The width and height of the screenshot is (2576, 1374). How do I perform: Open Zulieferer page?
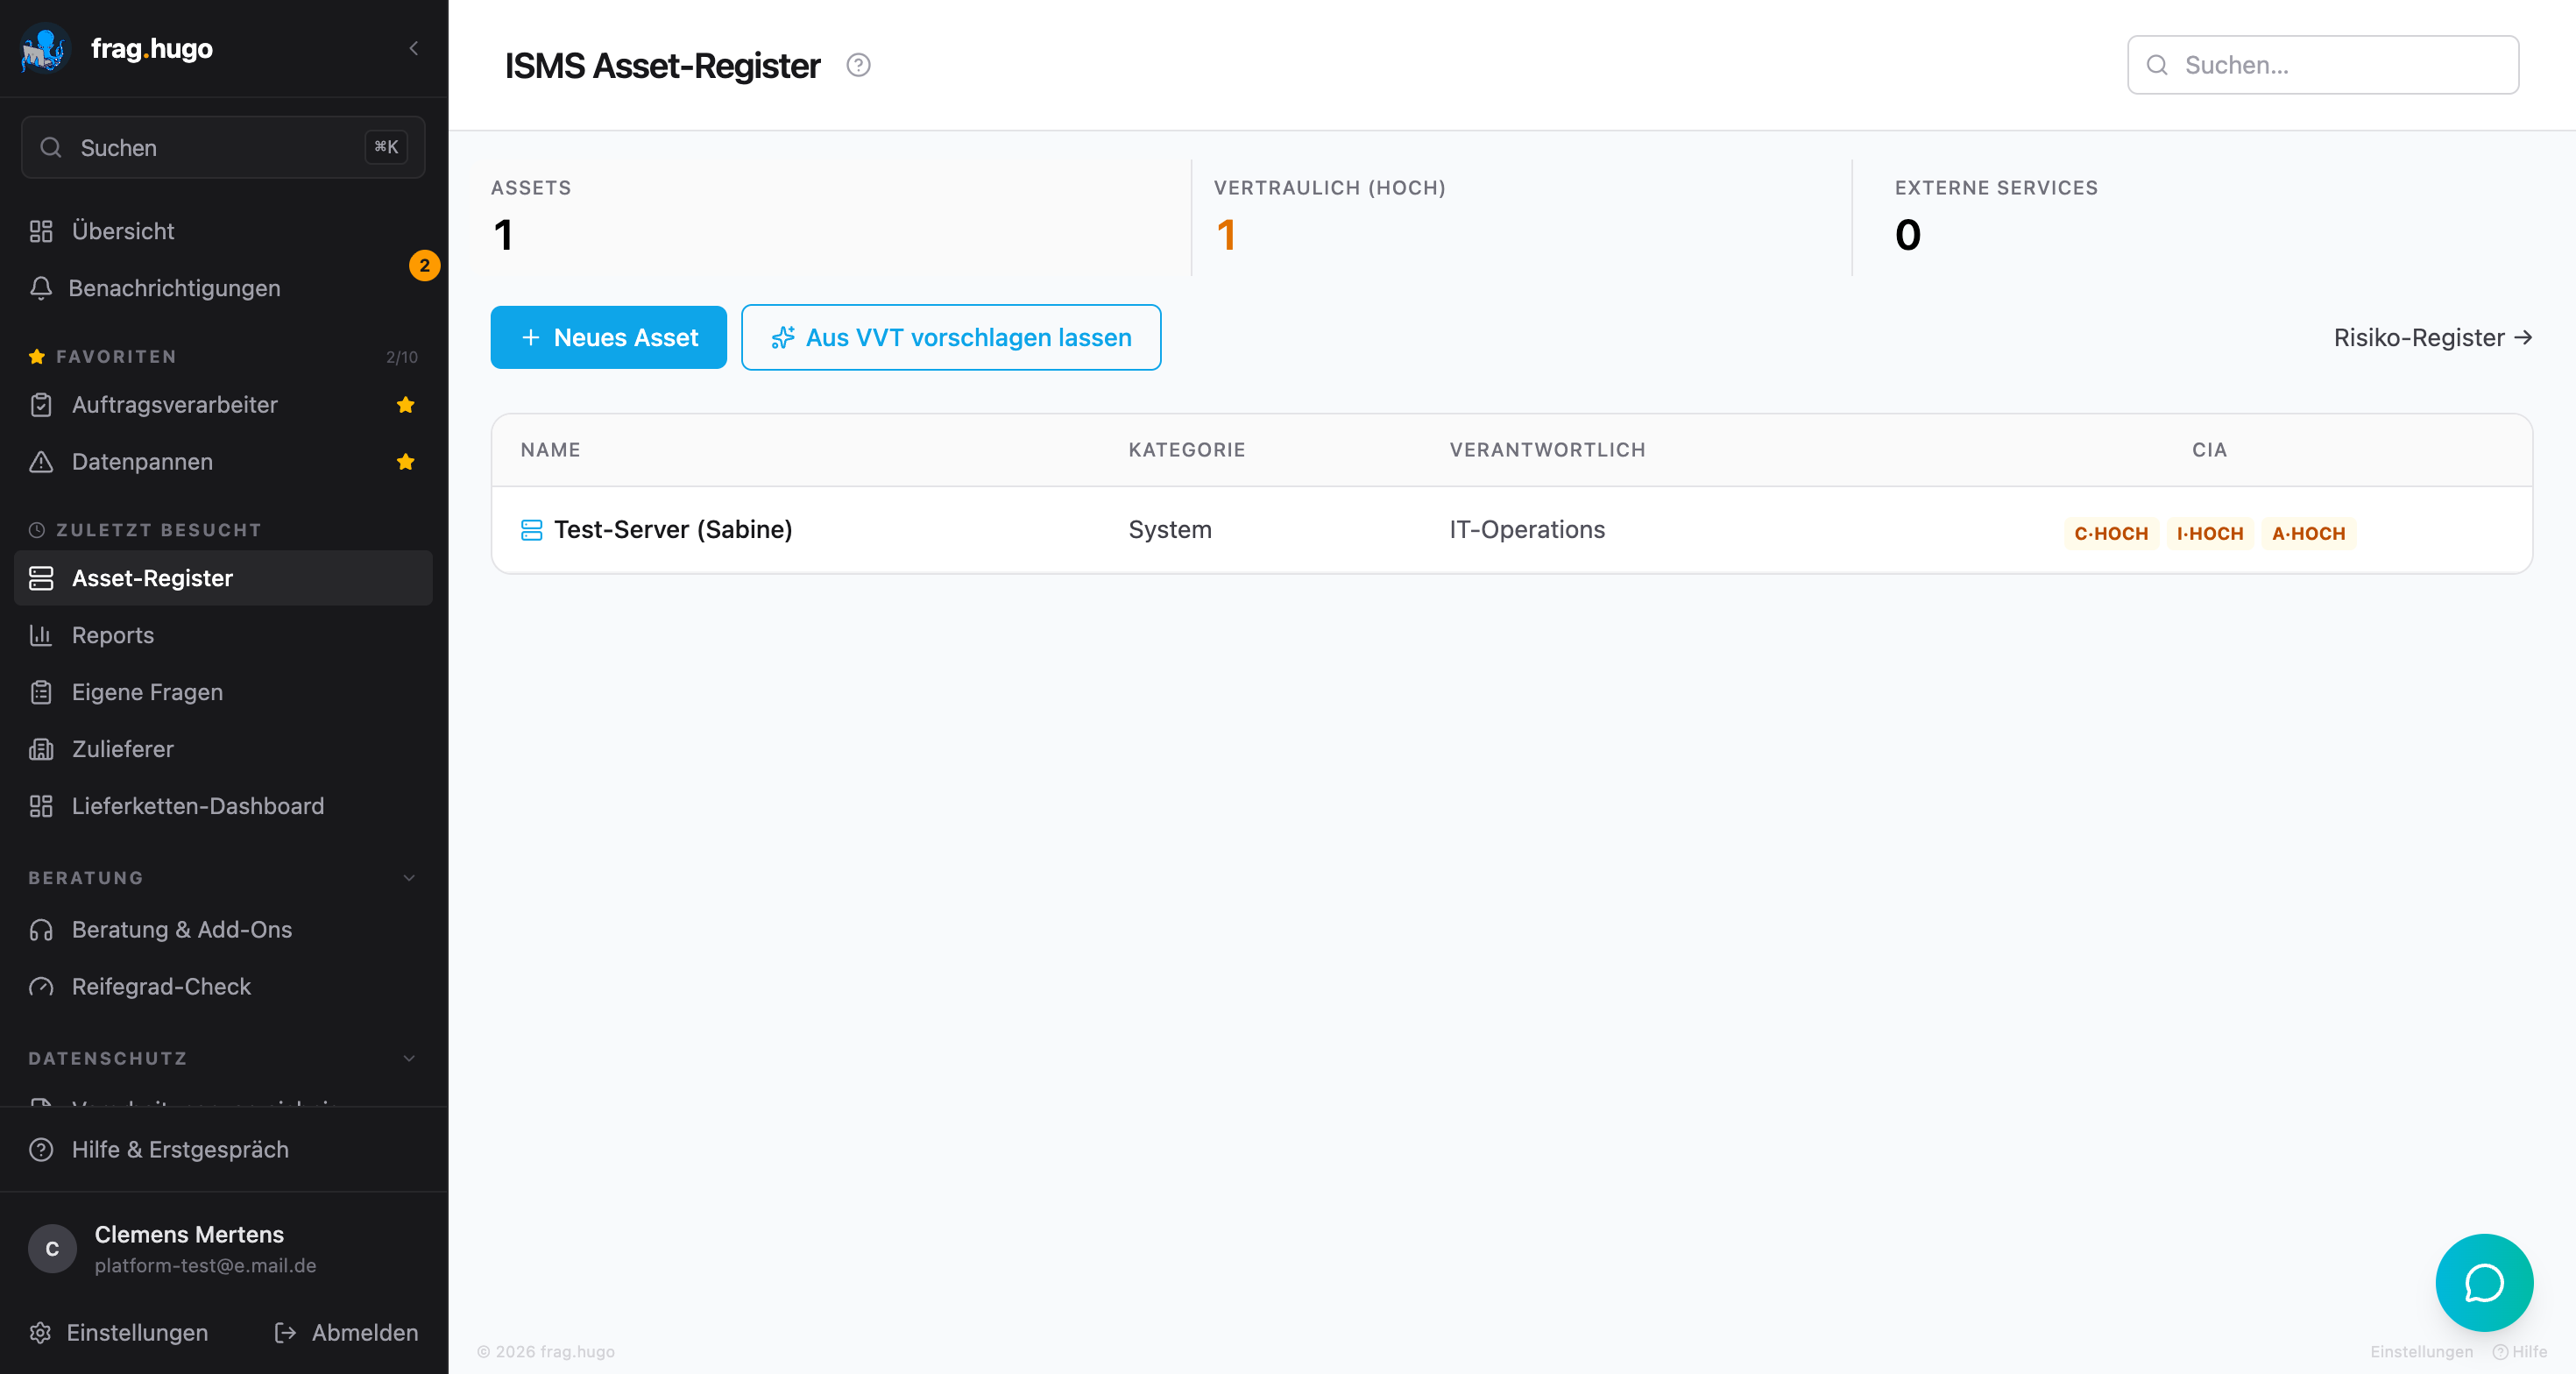[223, 749]
